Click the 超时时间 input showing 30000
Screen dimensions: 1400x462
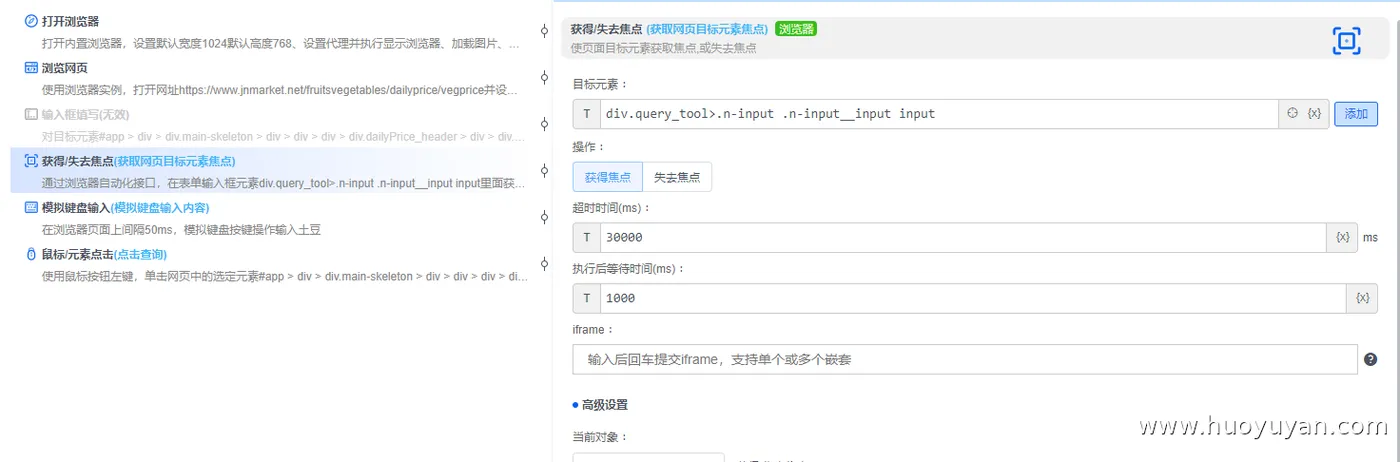pos(963,237)
